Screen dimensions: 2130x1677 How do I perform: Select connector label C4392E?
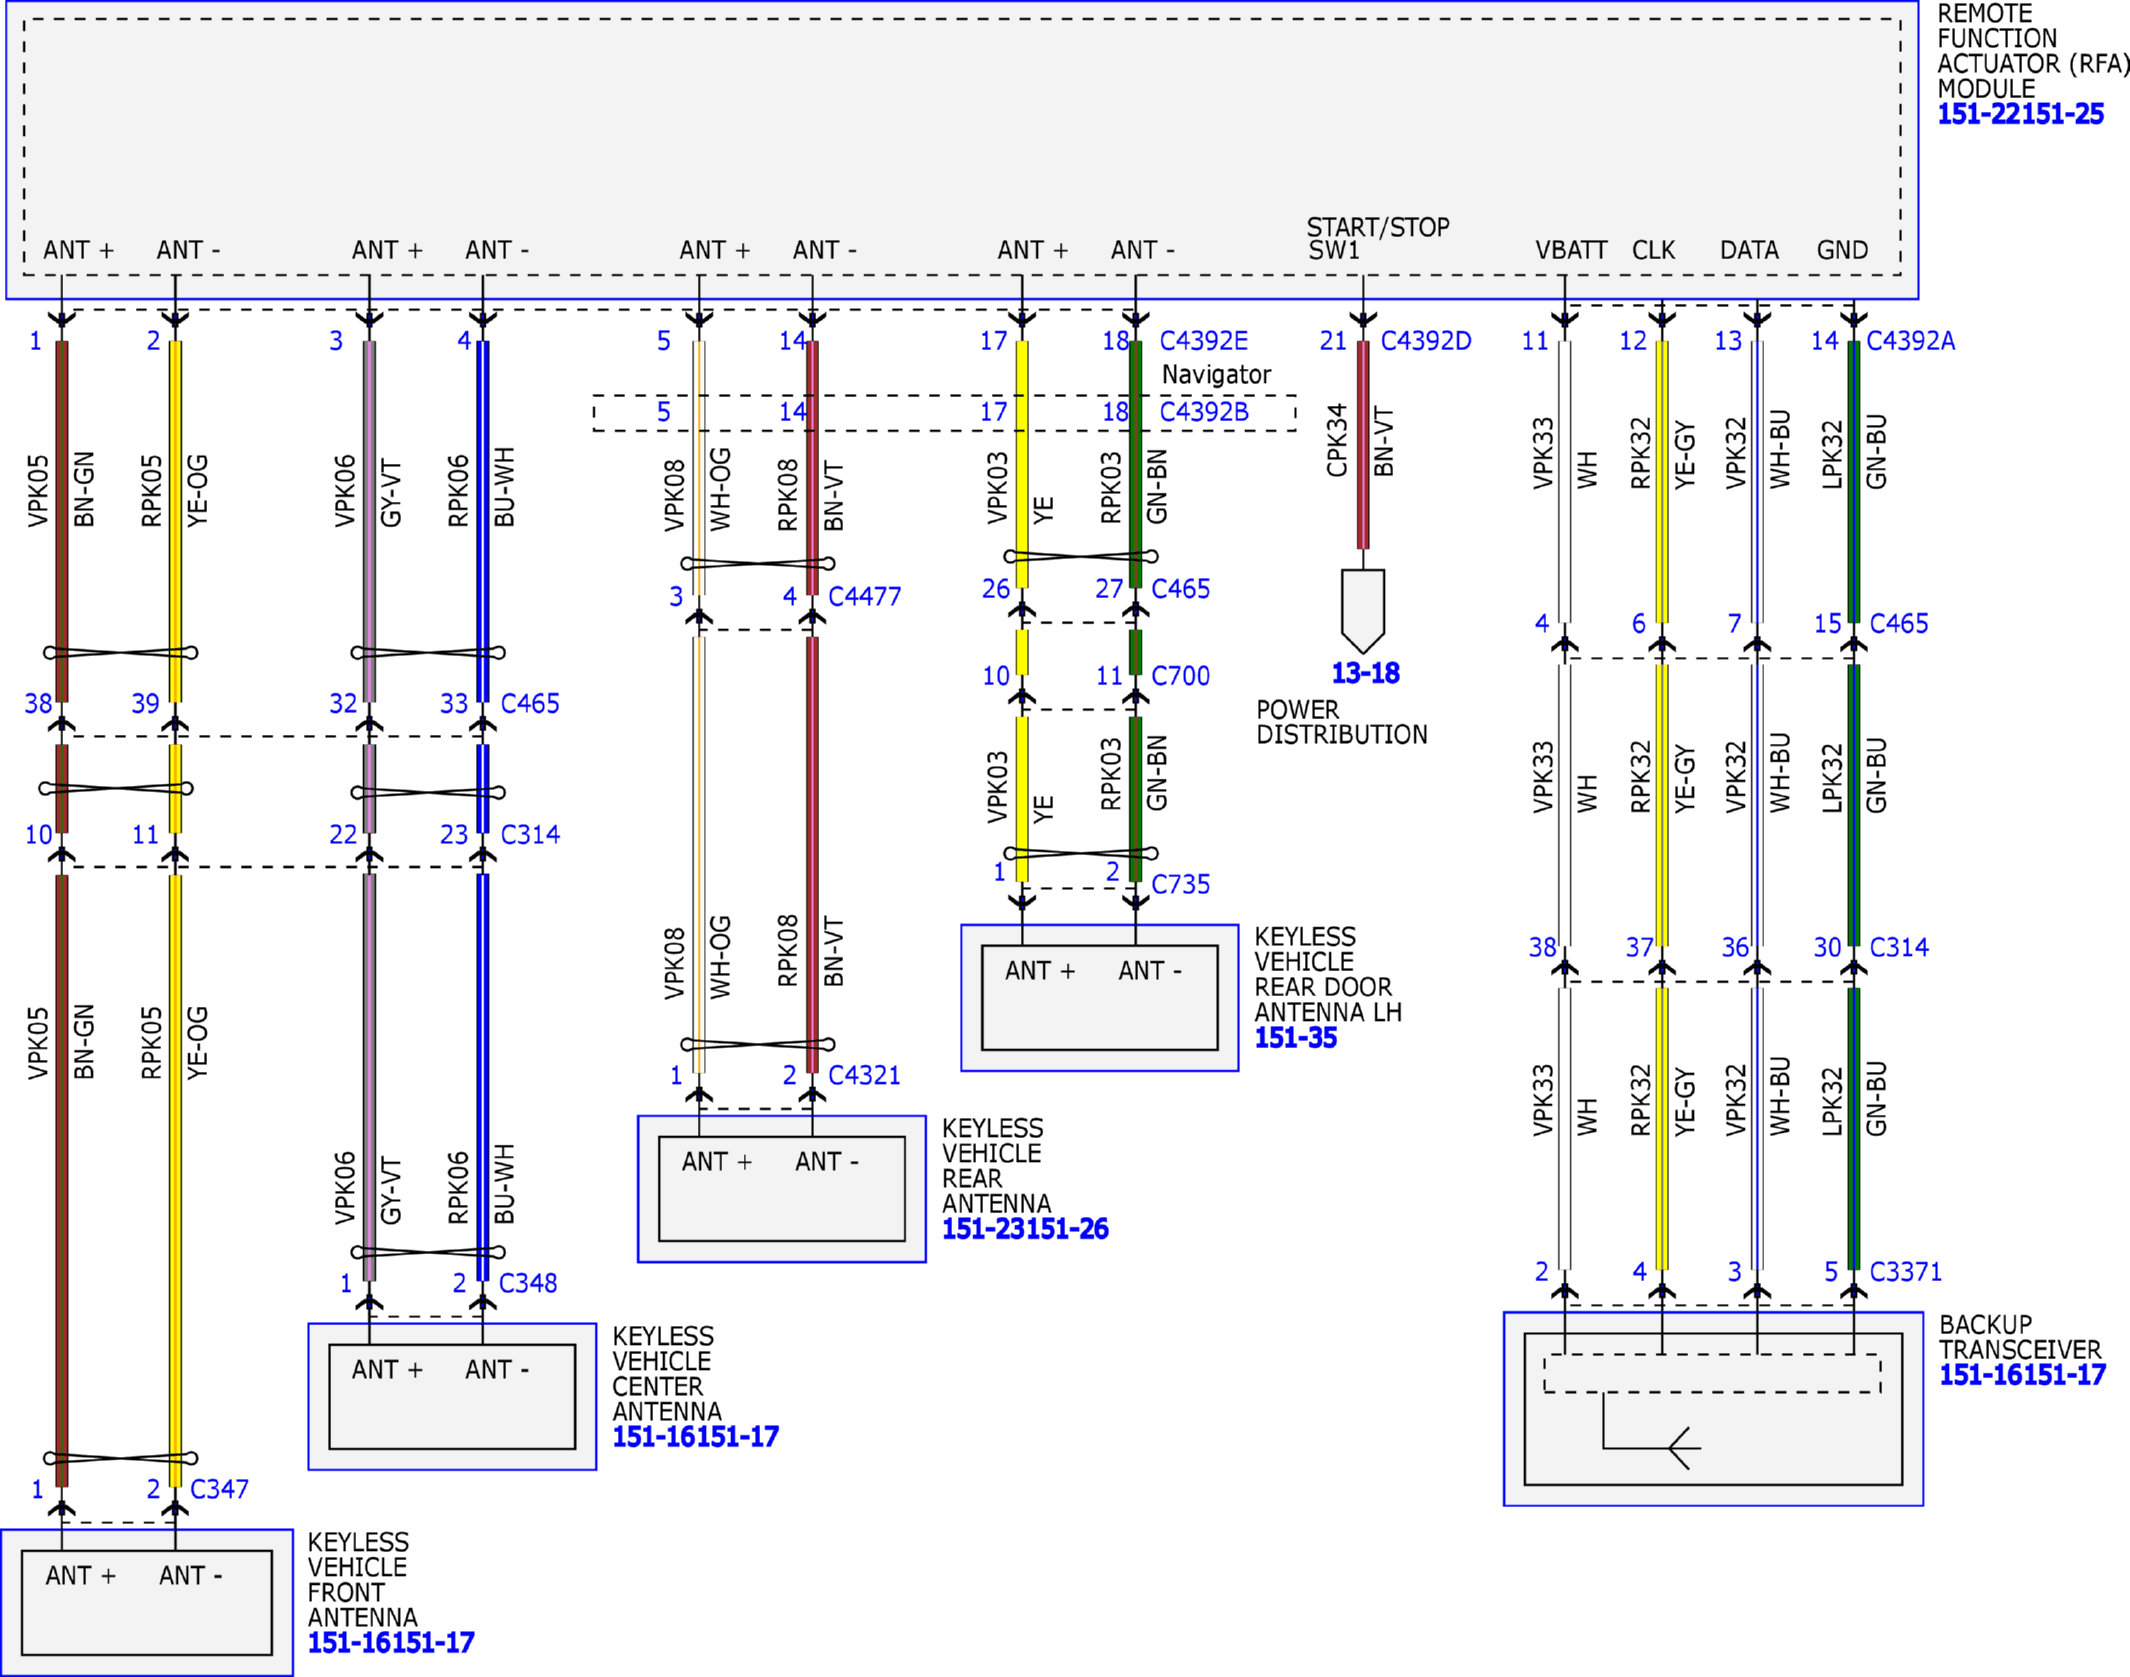tap(1203, 341)
